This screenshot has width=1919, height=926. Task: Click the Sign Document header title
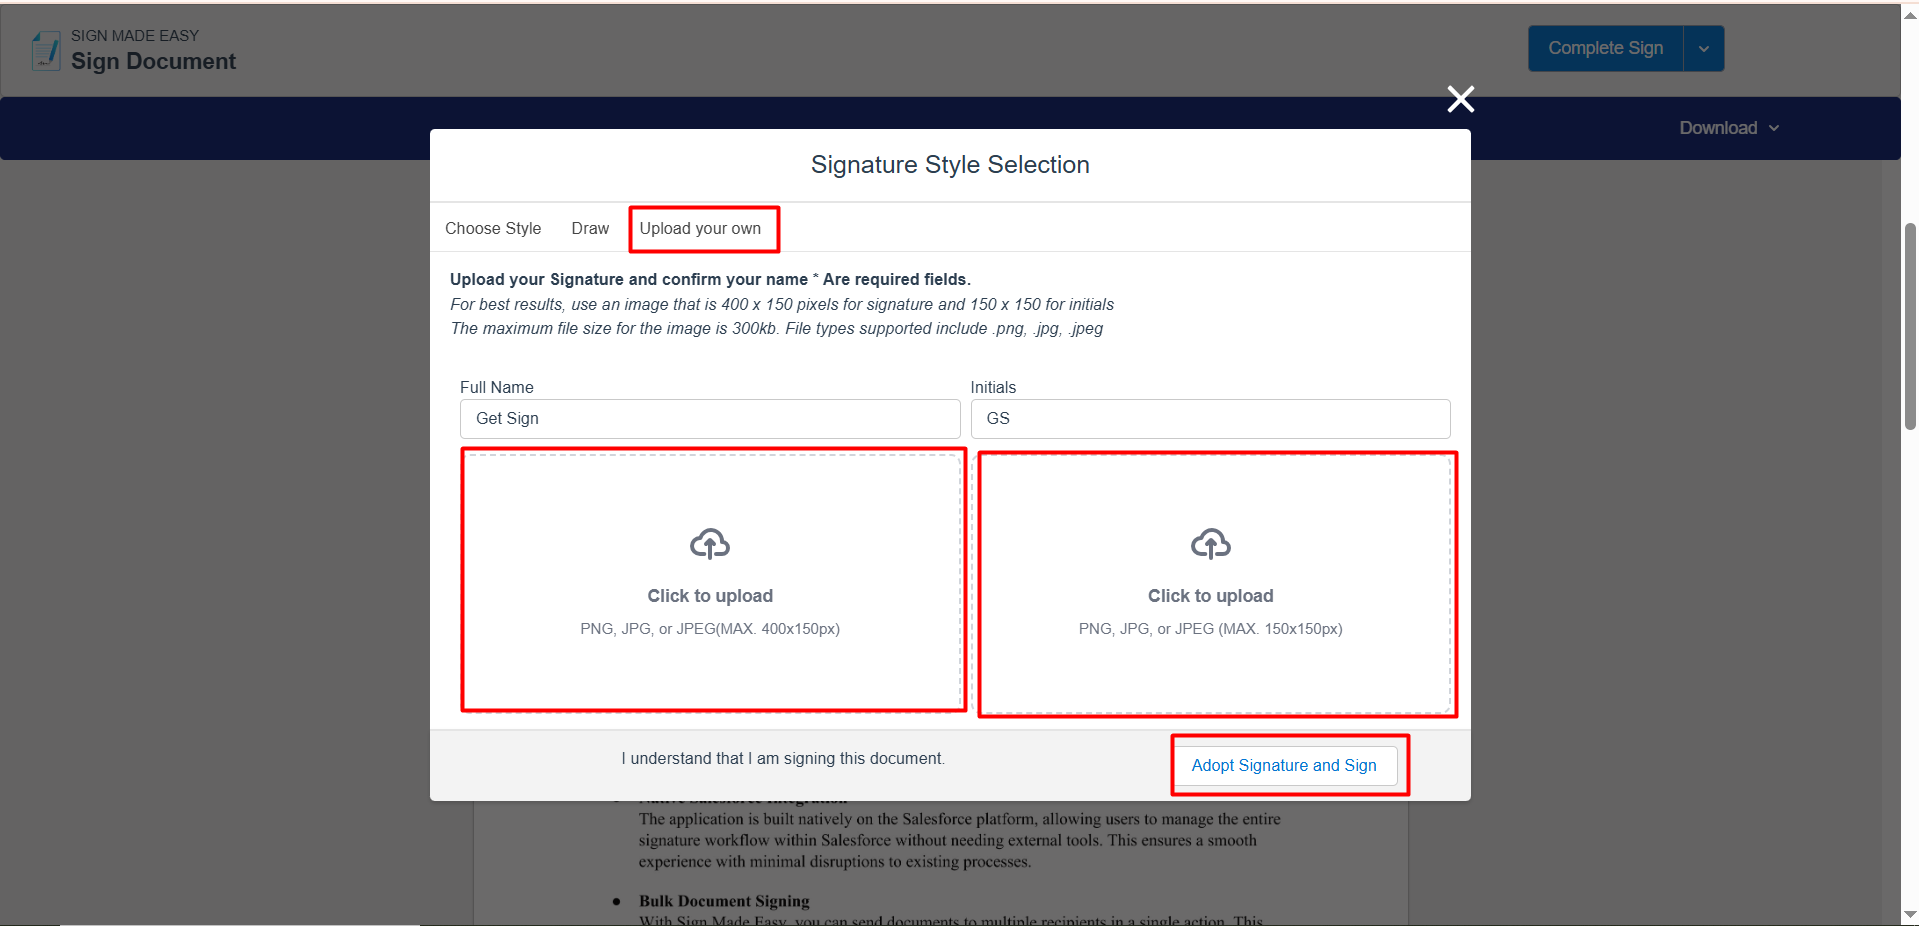coord(154,62)
